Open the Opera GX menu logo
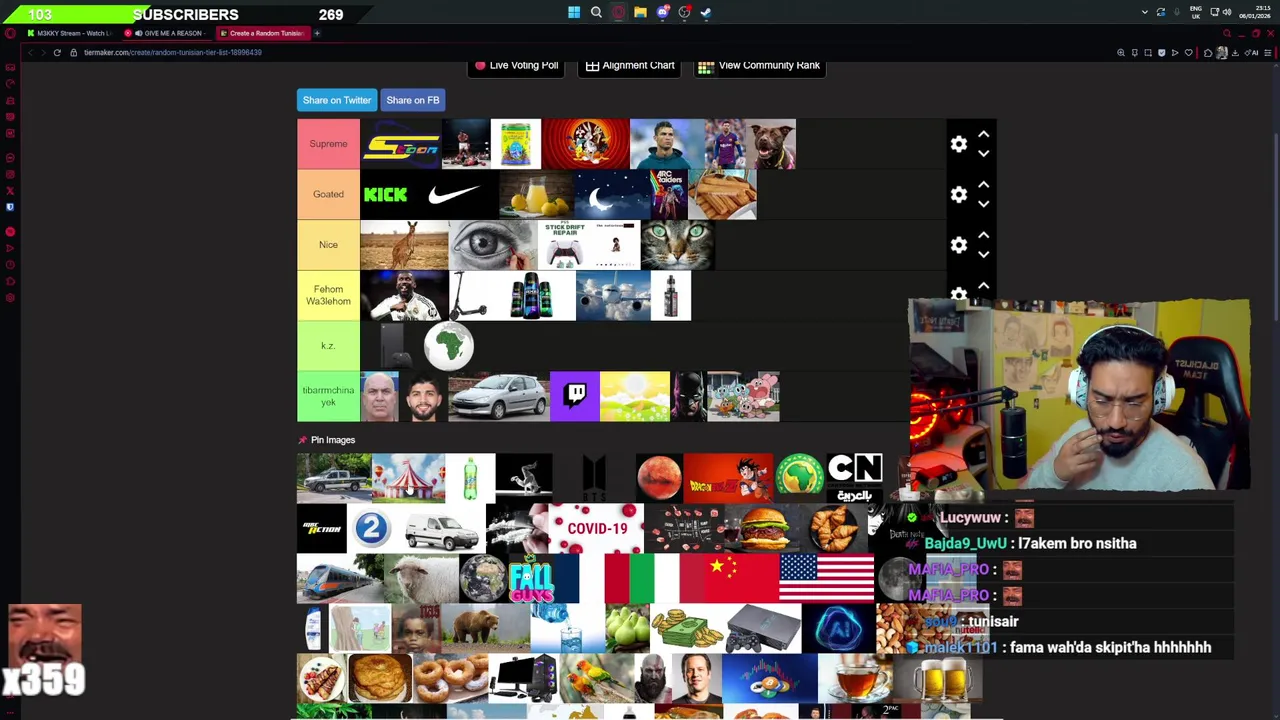Screen dimensions: 1280x720 [x=10, y=33]
